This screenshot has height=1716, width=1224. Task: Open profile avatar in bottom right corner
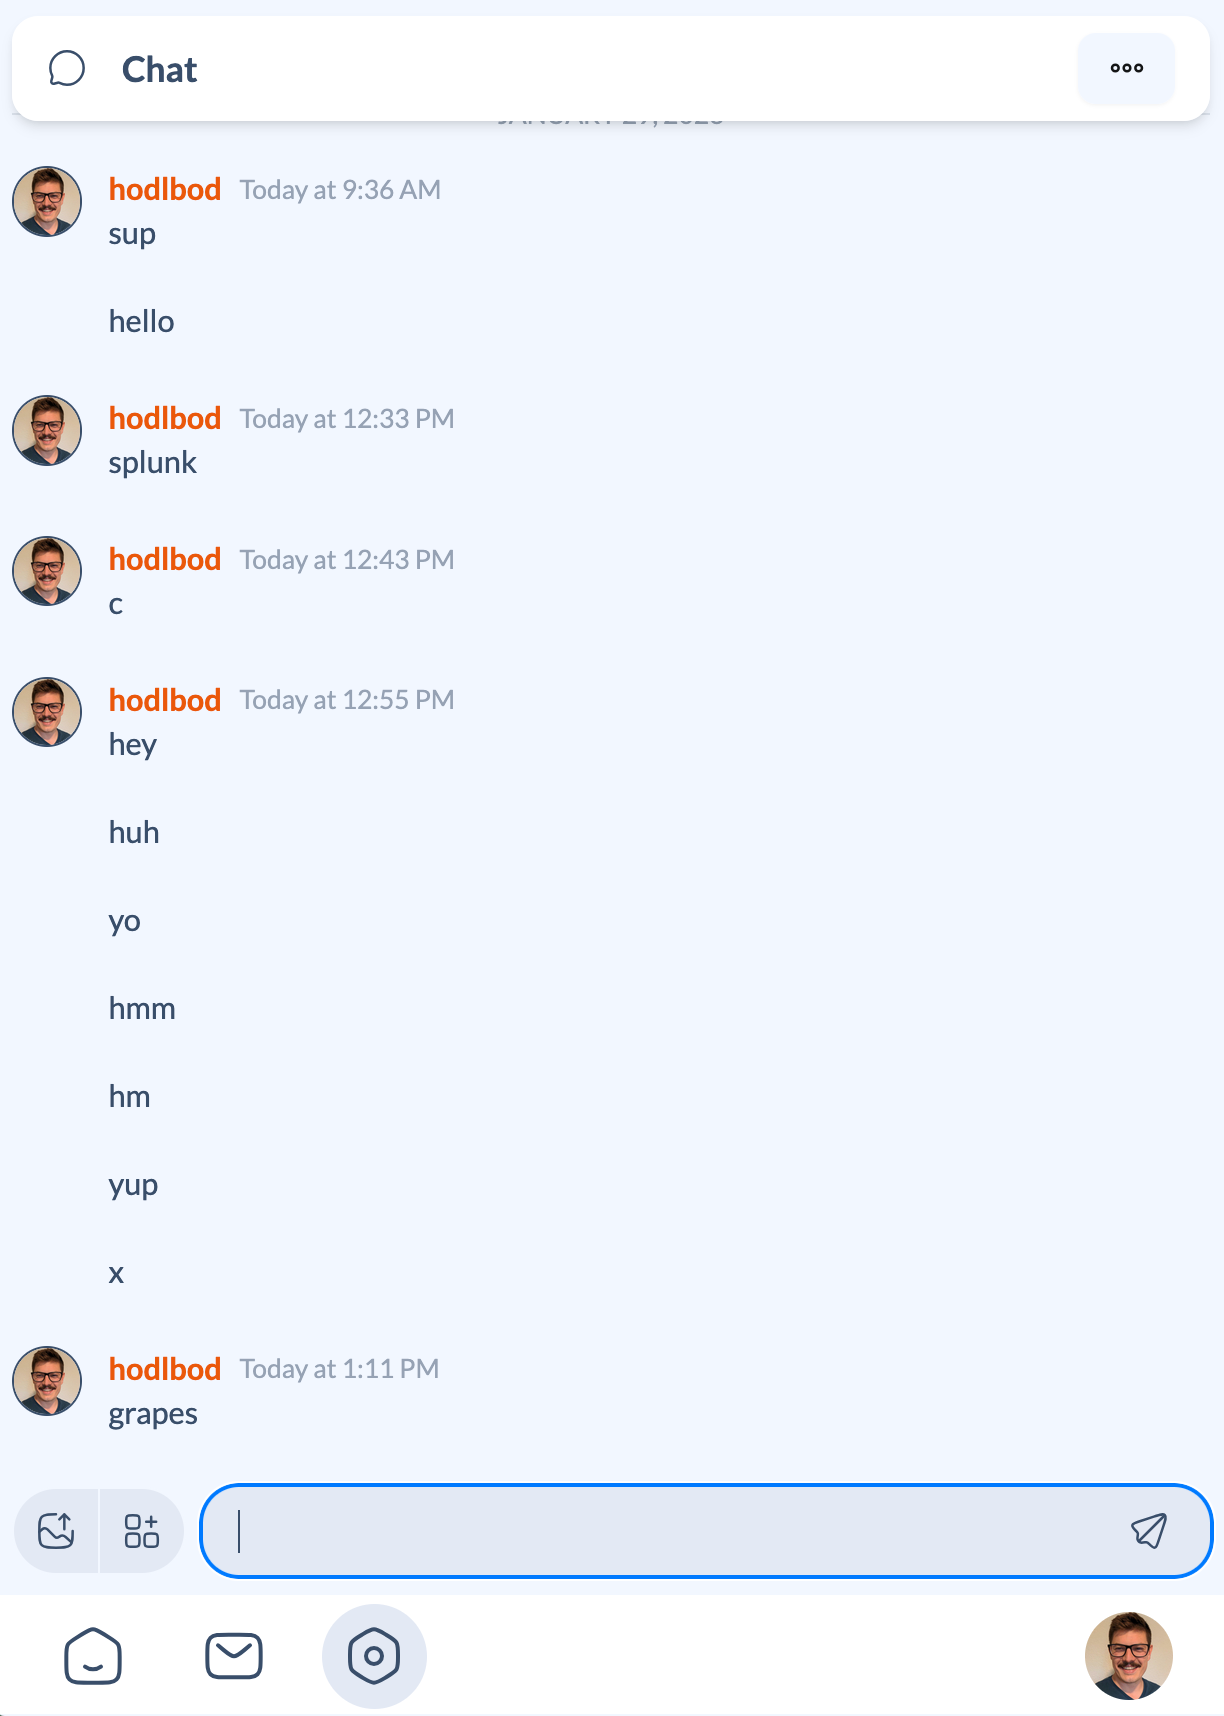click(1128, 1656)
